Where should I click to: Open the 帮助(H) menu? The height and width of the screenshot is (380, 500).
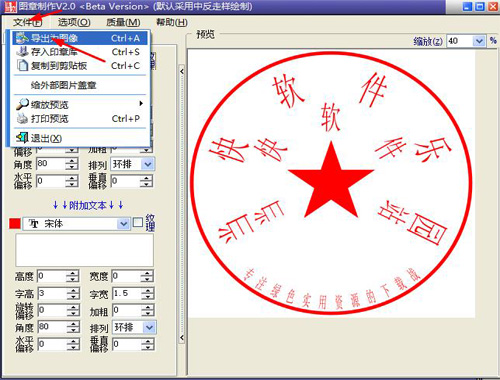click(x=172, y=22)
